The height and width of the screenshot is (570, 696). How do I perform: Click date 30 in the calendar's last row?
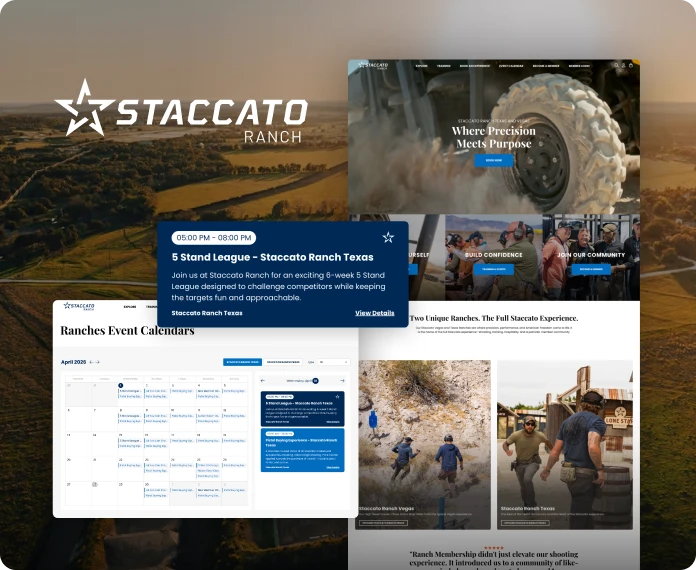[146, 484]
